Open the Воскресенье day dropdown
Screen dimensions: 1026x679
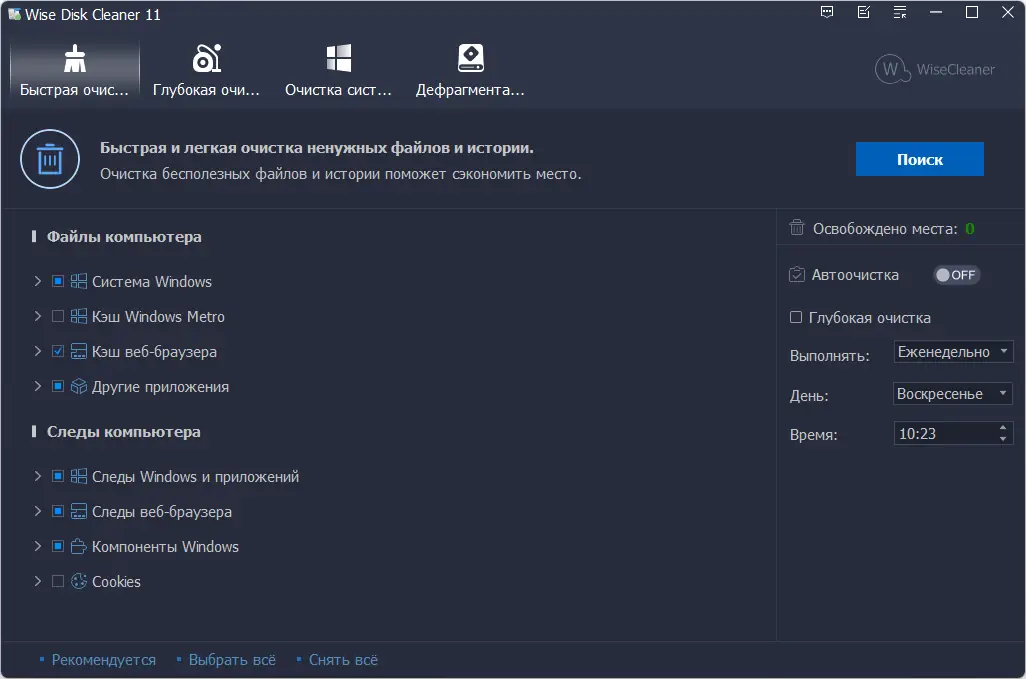[x=953, y=394]
